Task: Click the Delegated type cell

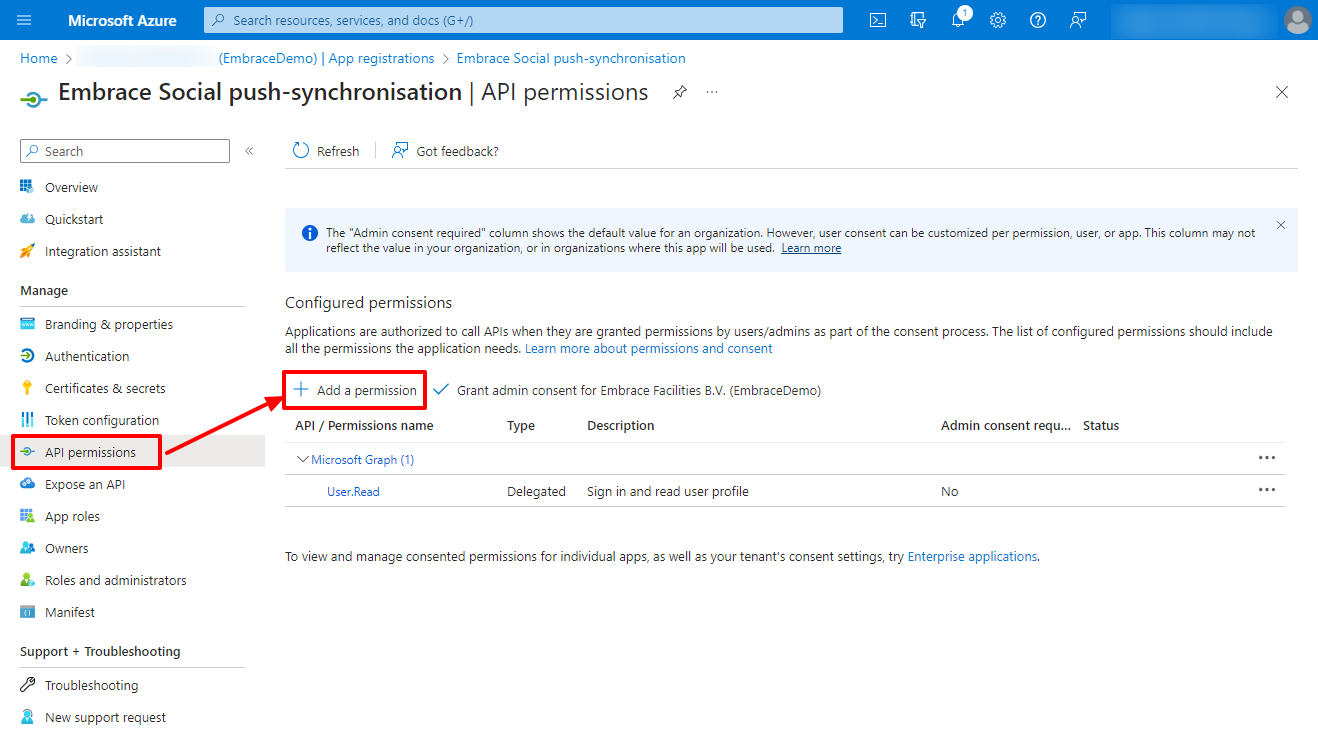Action: (536, 491)
